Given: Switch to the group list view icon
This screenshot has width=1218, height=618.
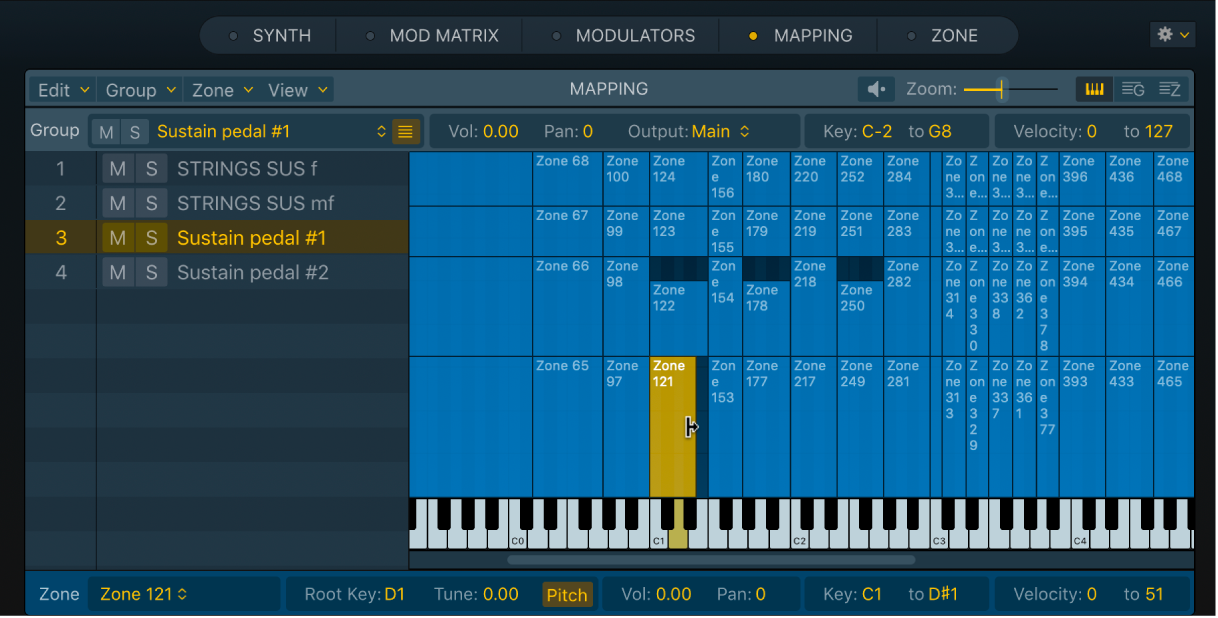Looking at the screenshot, I should 1132,89.
